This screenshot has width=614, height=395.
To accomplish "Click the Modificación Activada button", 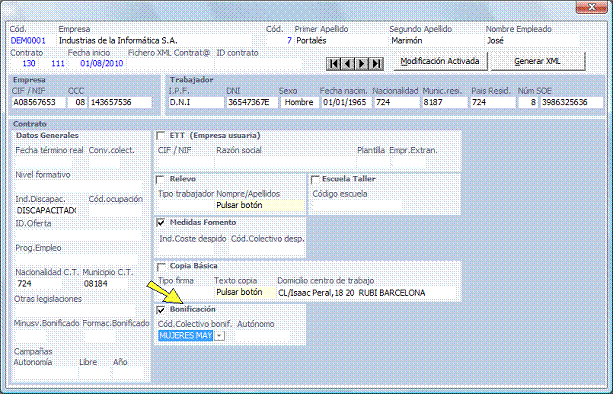I will pos(440,61).
